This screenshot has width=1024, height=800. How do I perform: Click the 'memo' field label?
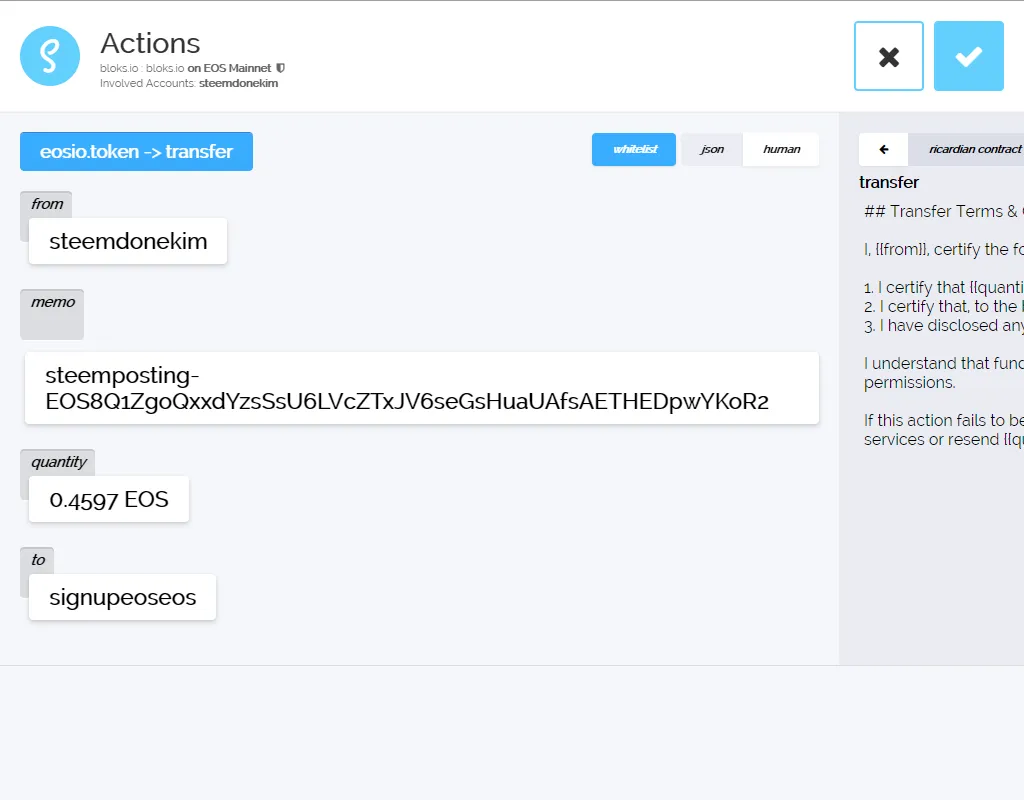[x=52, y=302]
